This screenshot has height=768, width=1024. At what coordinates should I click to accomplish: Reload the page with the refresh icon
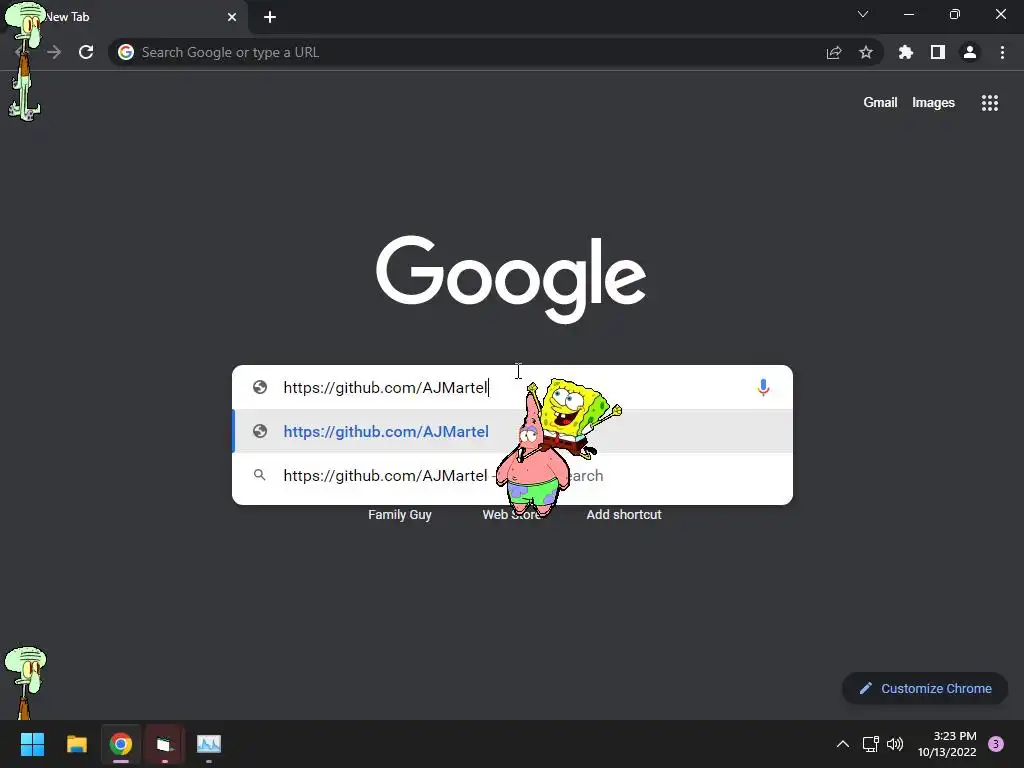pos(86,52)
